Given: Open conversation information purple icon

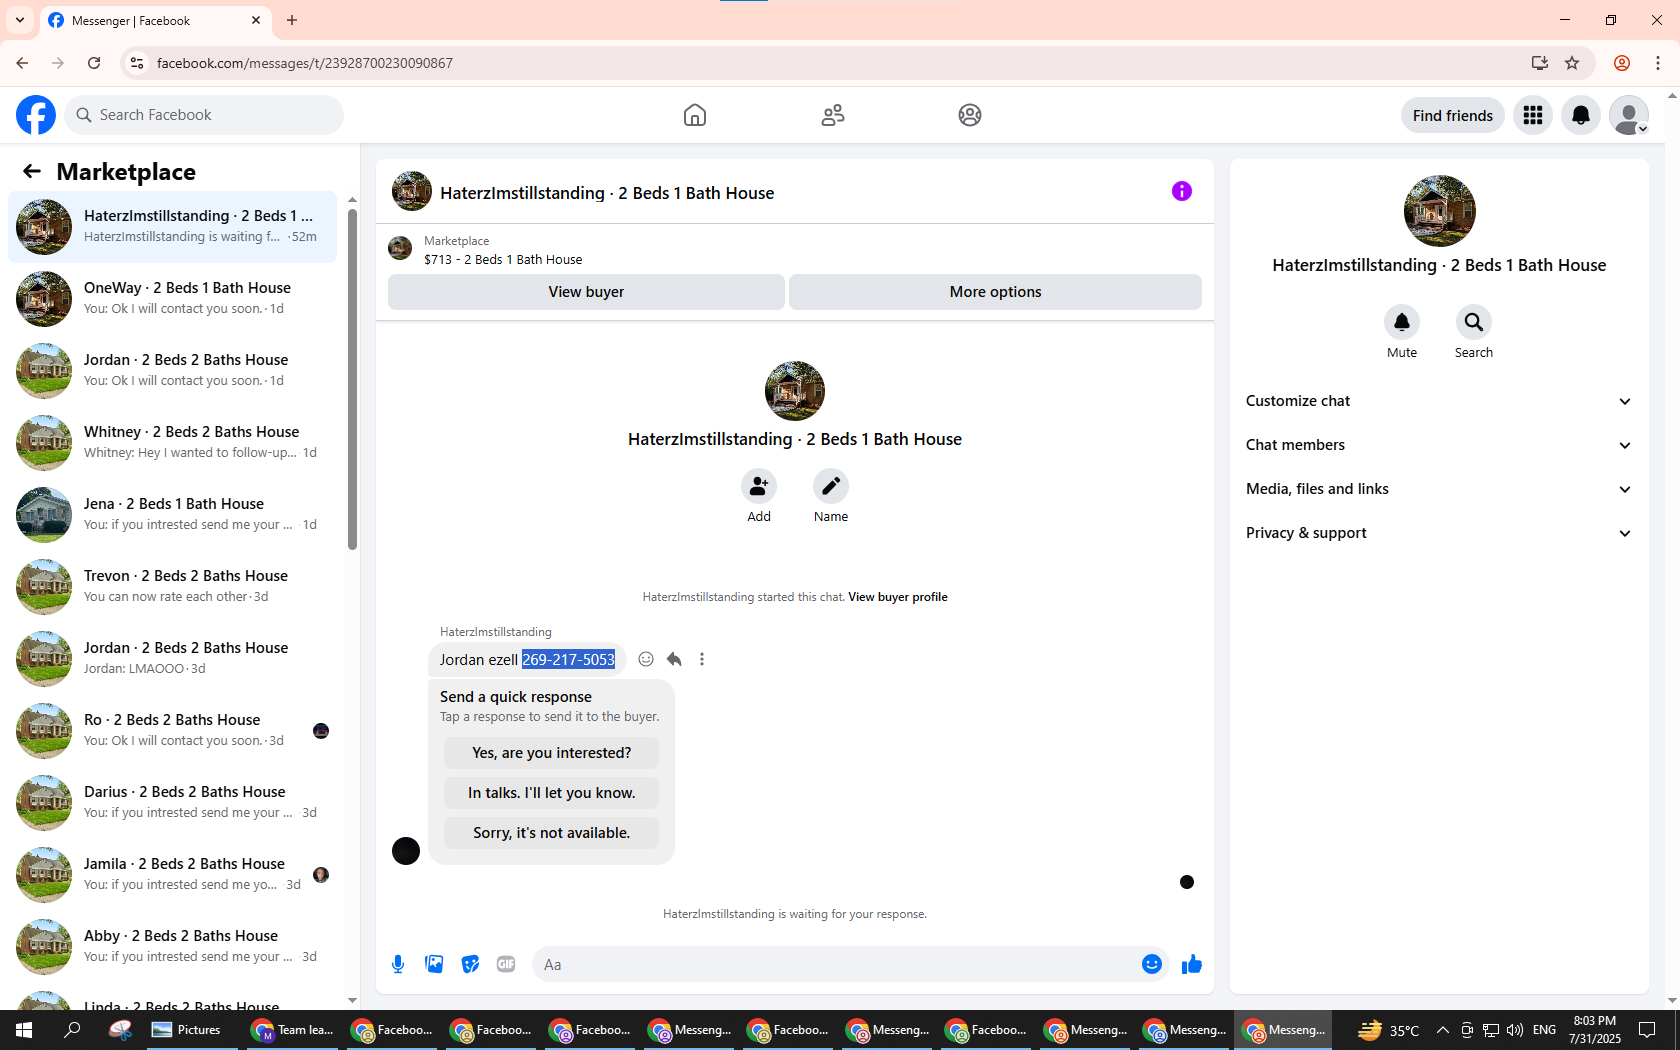Looking at the screenshot, I should (x=1182, y=191).
